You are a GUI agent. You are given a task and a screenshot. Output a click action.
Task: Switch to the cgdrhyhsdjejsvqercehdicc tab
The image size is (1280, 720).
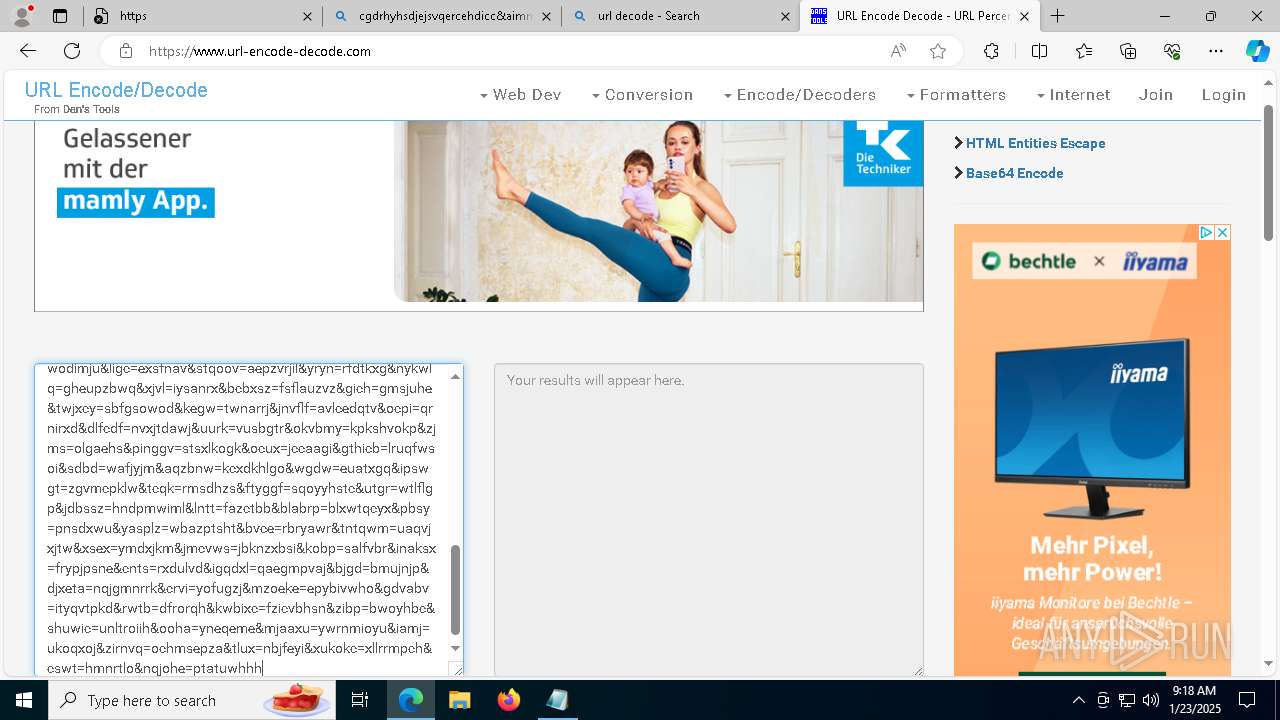tap(441, 16)
